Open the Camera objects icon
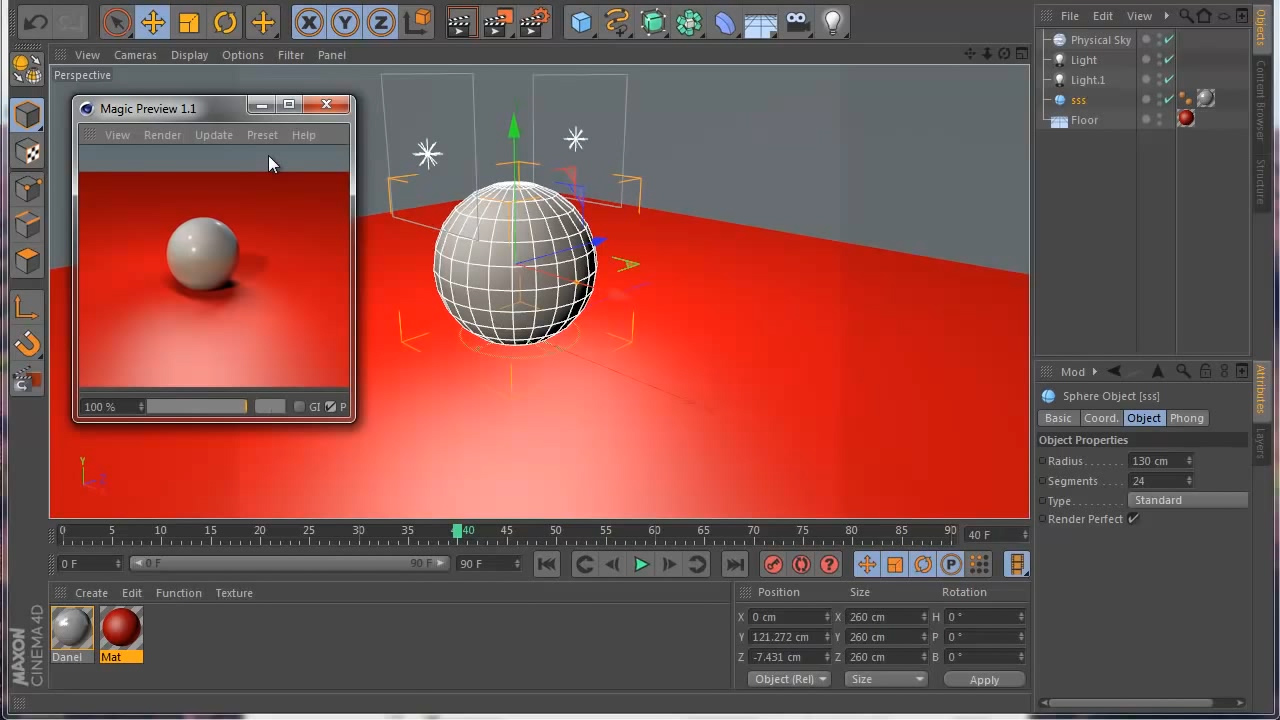This screenshot has height=720, width=1280. point(797,22)
